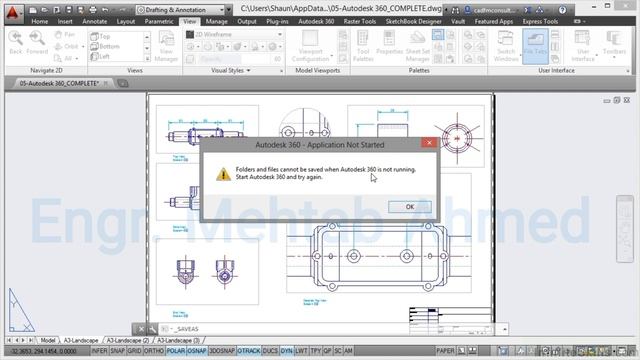Toggle POLAR tracking in status bar
This screenshot has height=360, width=640.
[x=176, y=351]
